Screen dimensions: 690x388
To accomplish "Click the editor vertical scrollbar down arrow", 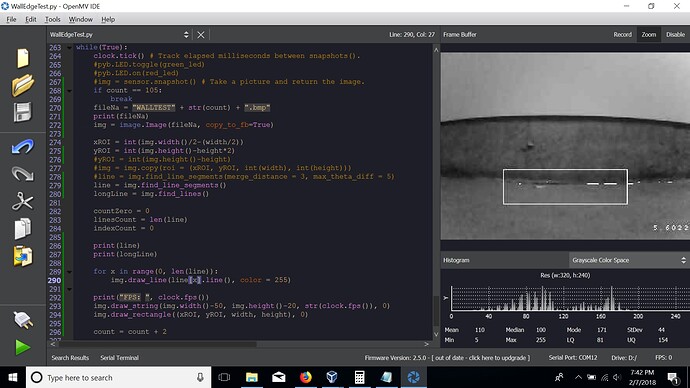I will (x=436, y=334).
